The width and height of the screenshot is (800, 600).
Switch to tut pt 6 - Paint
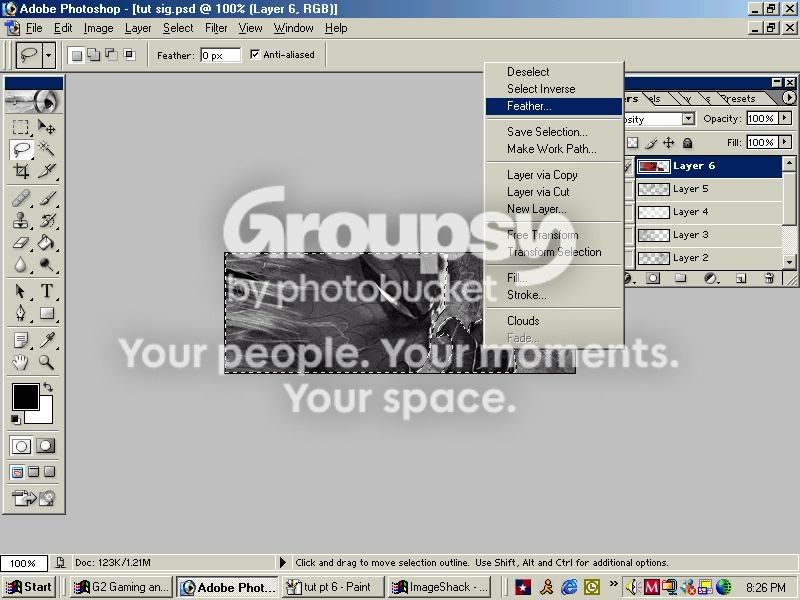[x=332, y=587]
